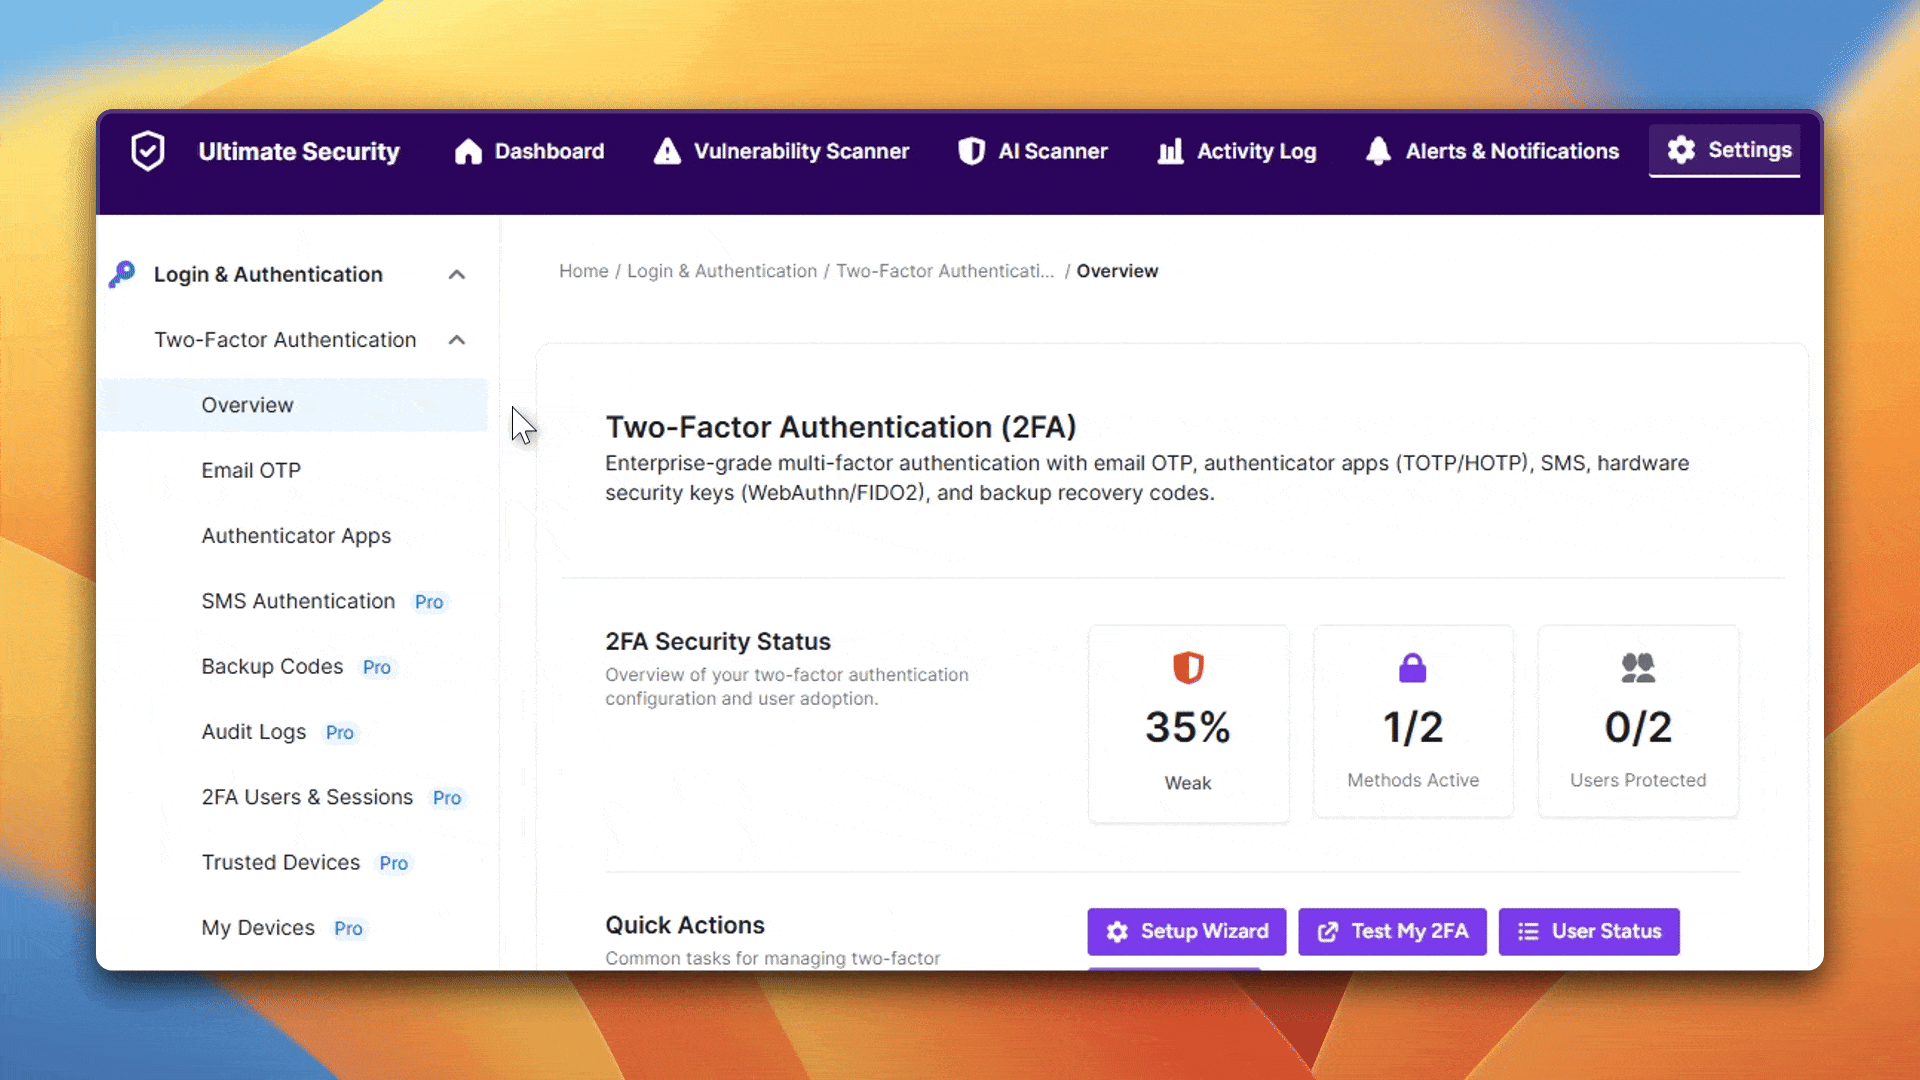Click the key icon beside Login & Authentication
This screenshot has width=1920, height=1080.
[x=122, y=274]
